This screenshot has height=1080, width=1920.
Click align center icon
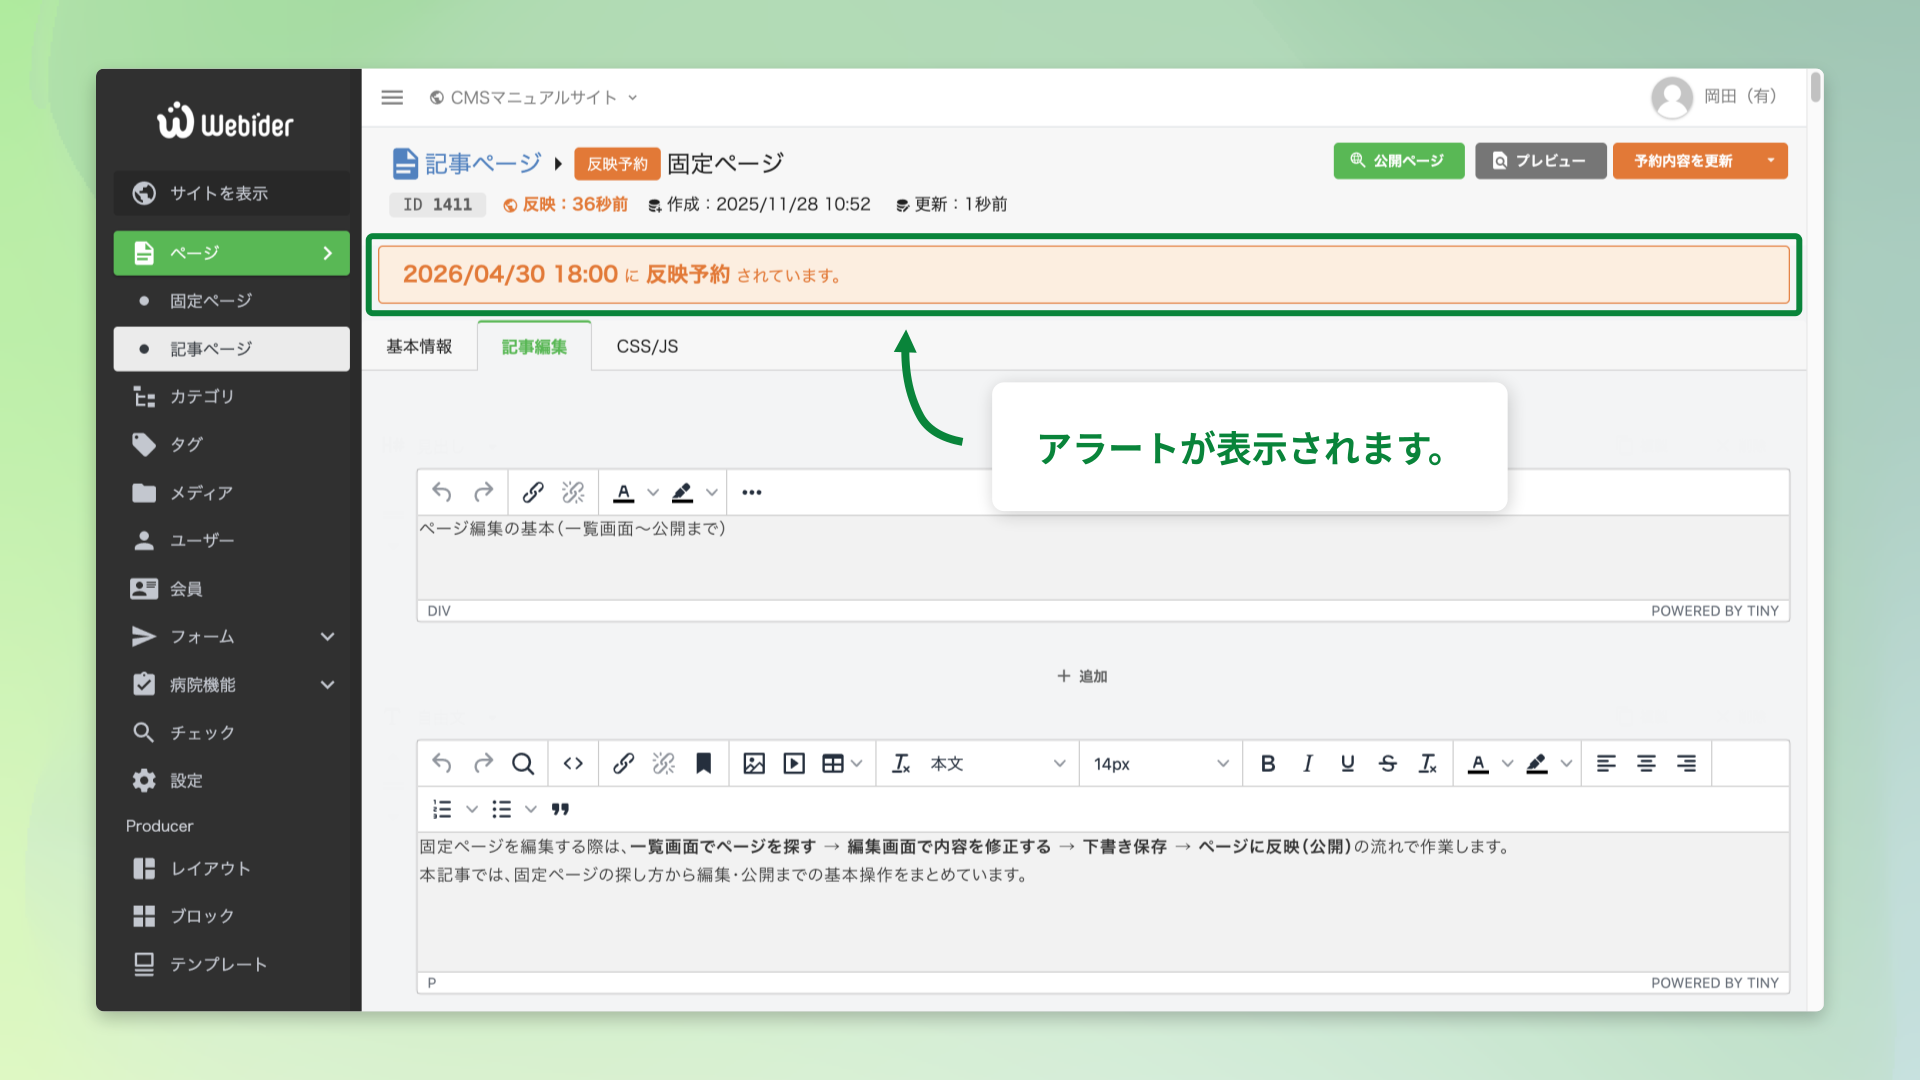tap(1646, 764)
